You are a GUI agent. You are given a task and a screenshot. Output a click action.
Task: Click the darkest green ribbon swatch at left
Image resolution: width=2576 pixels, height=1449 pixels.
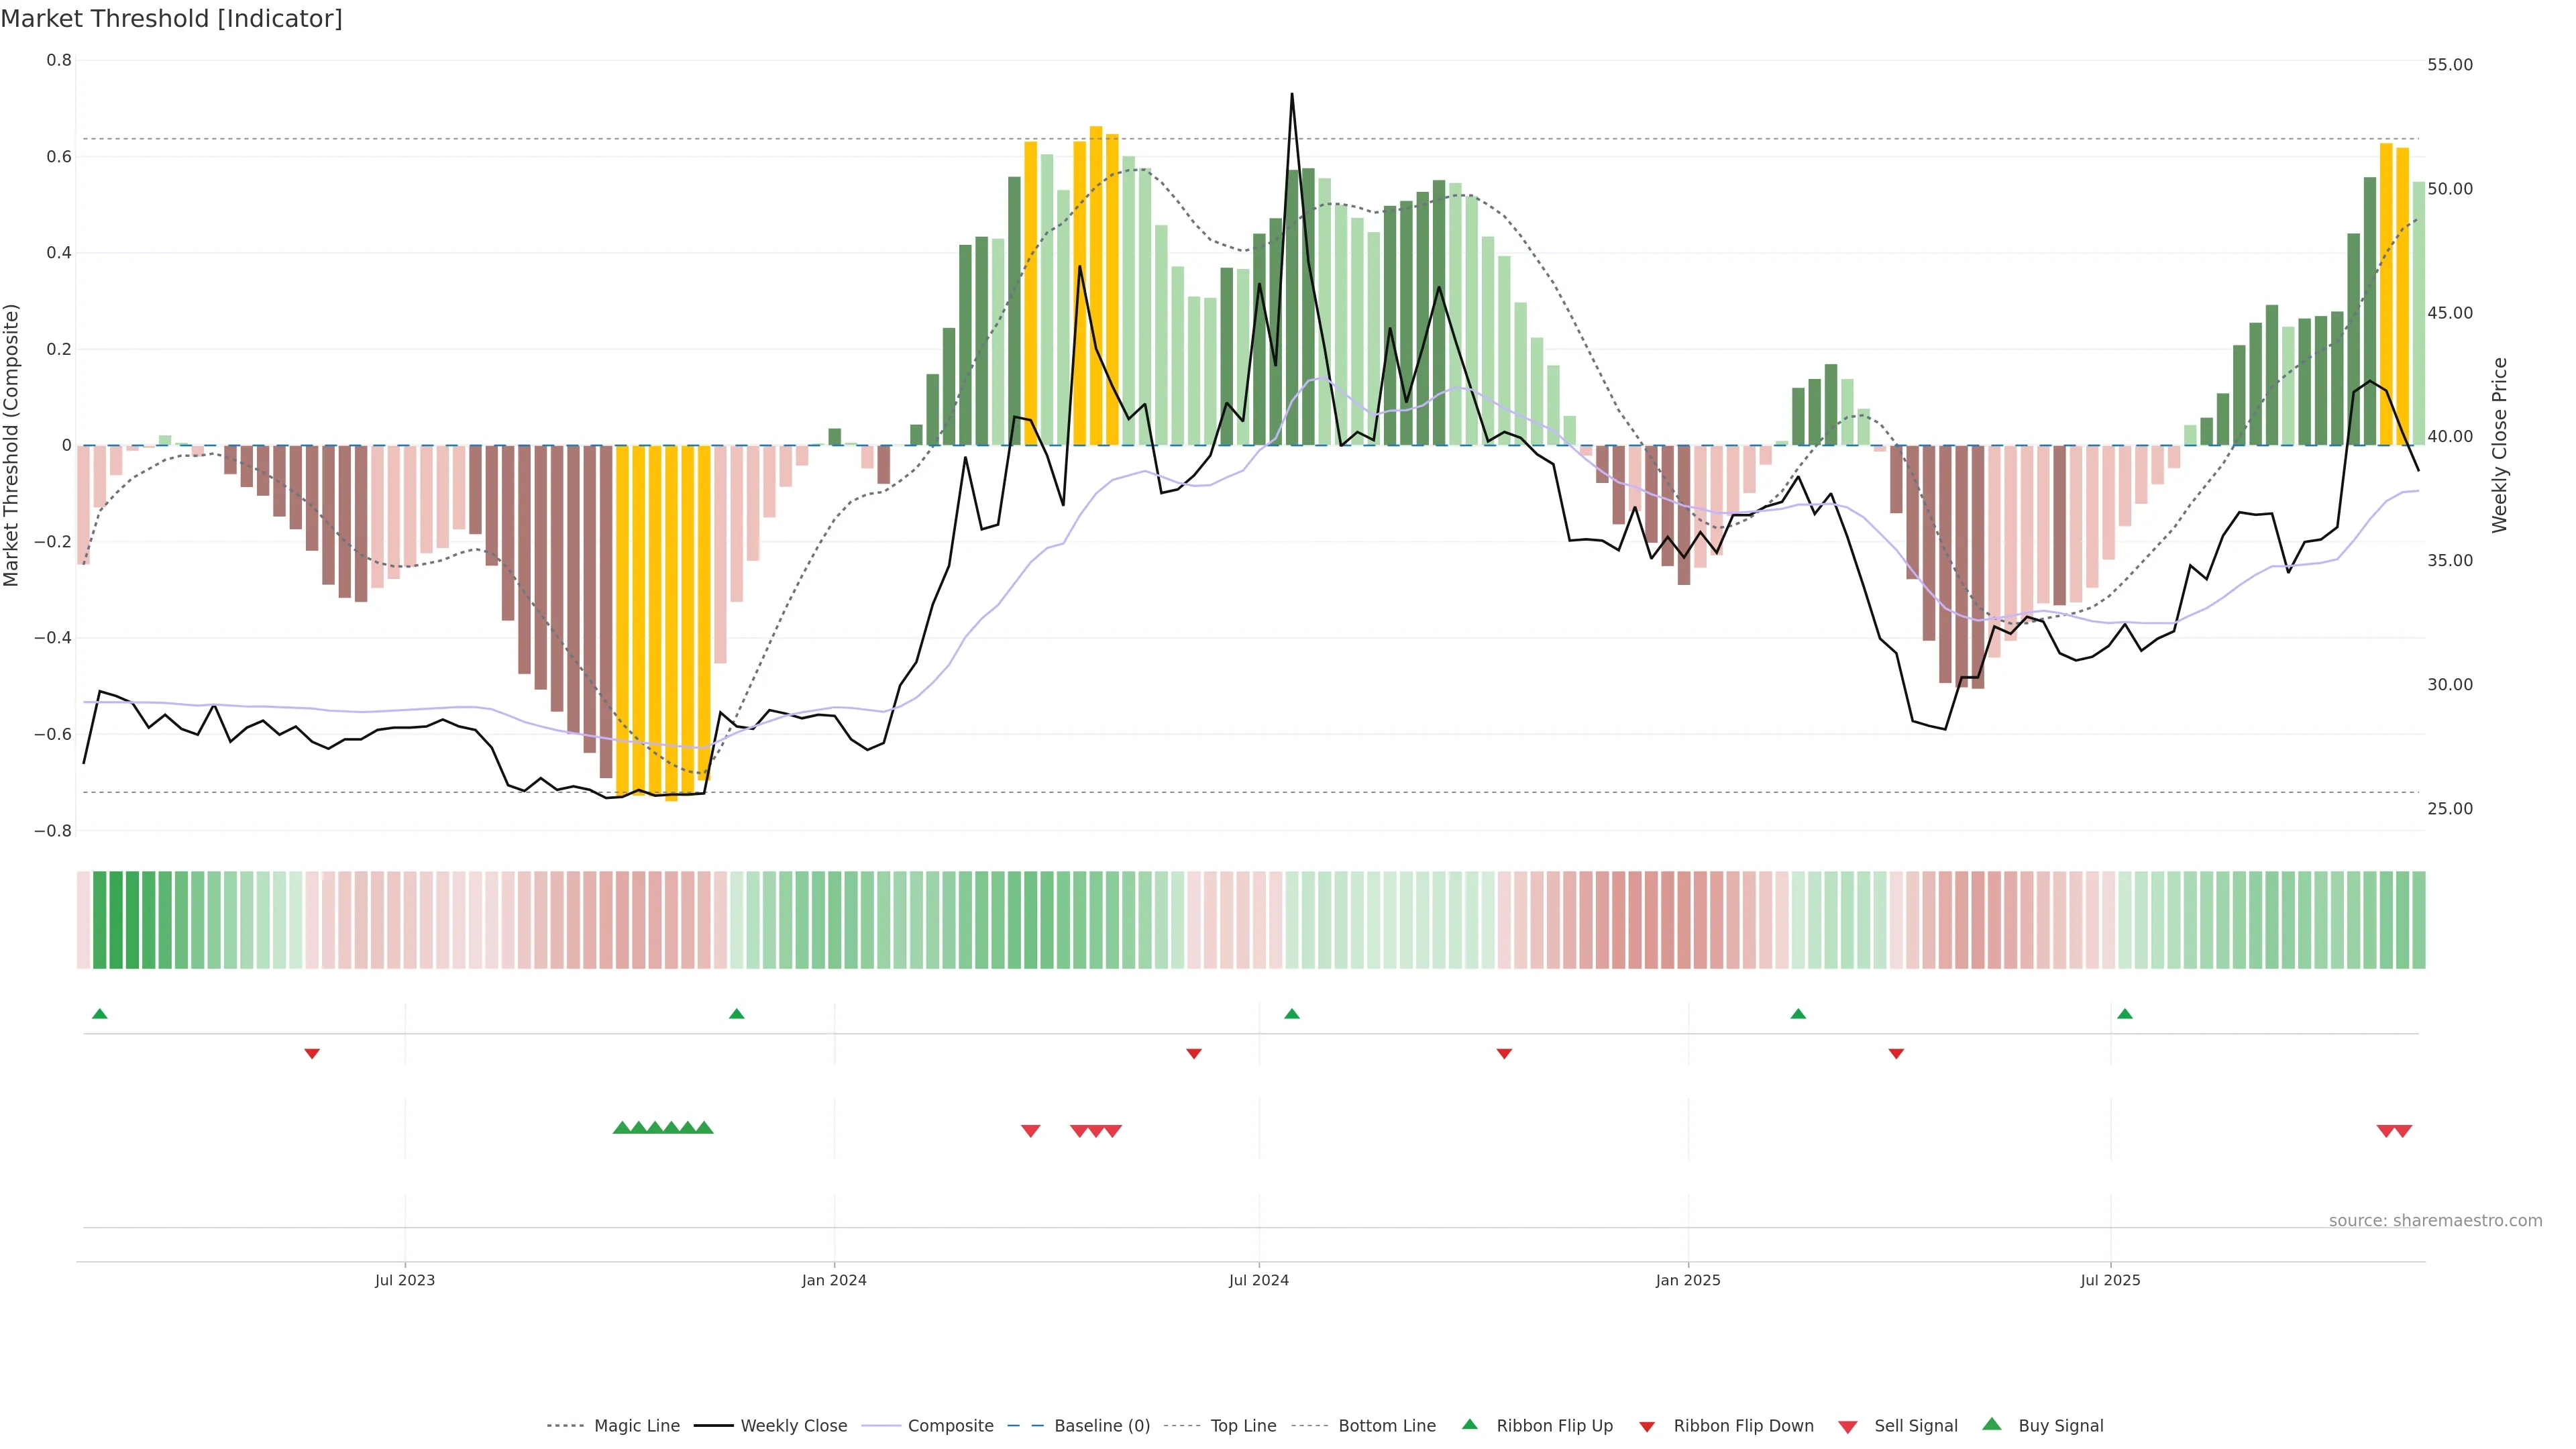[116, 920]
